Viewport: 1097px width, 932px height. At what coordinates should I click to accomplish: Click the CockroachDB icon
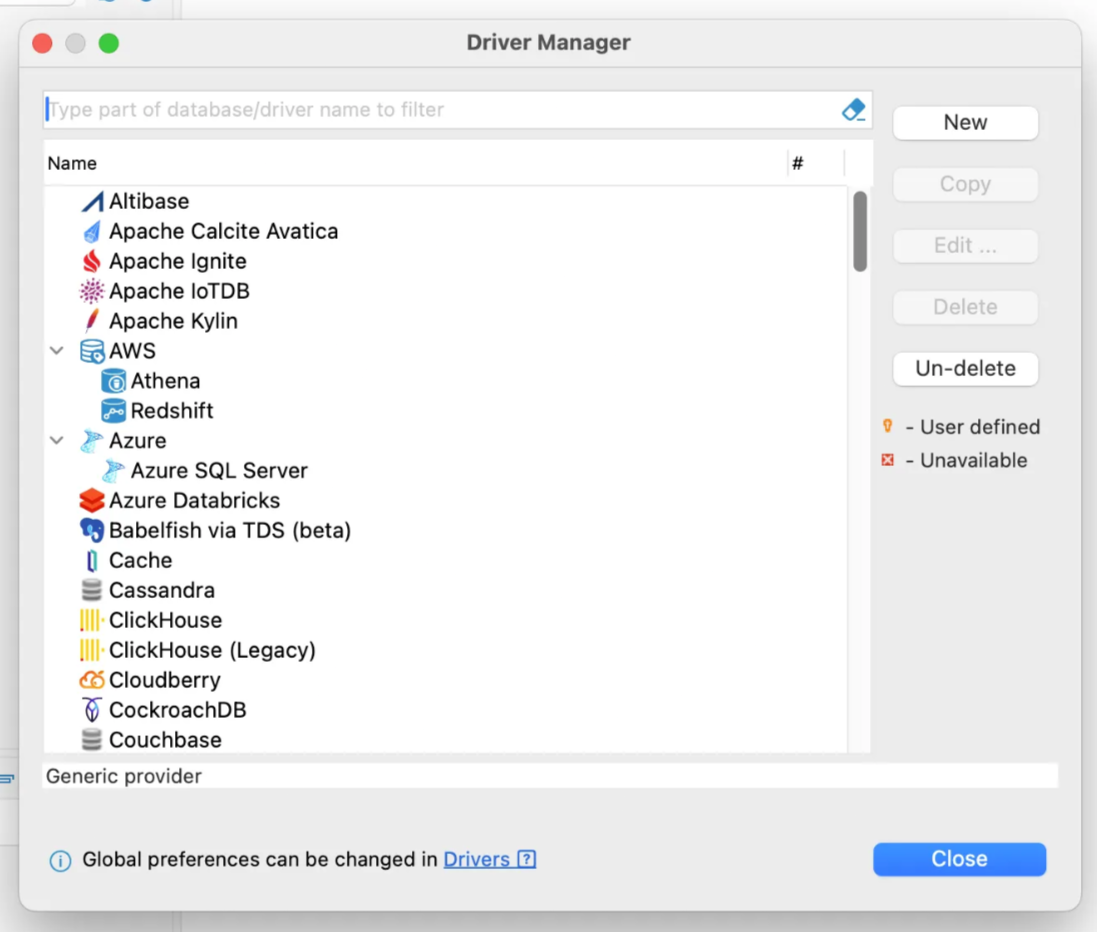[x=92, y=711]
